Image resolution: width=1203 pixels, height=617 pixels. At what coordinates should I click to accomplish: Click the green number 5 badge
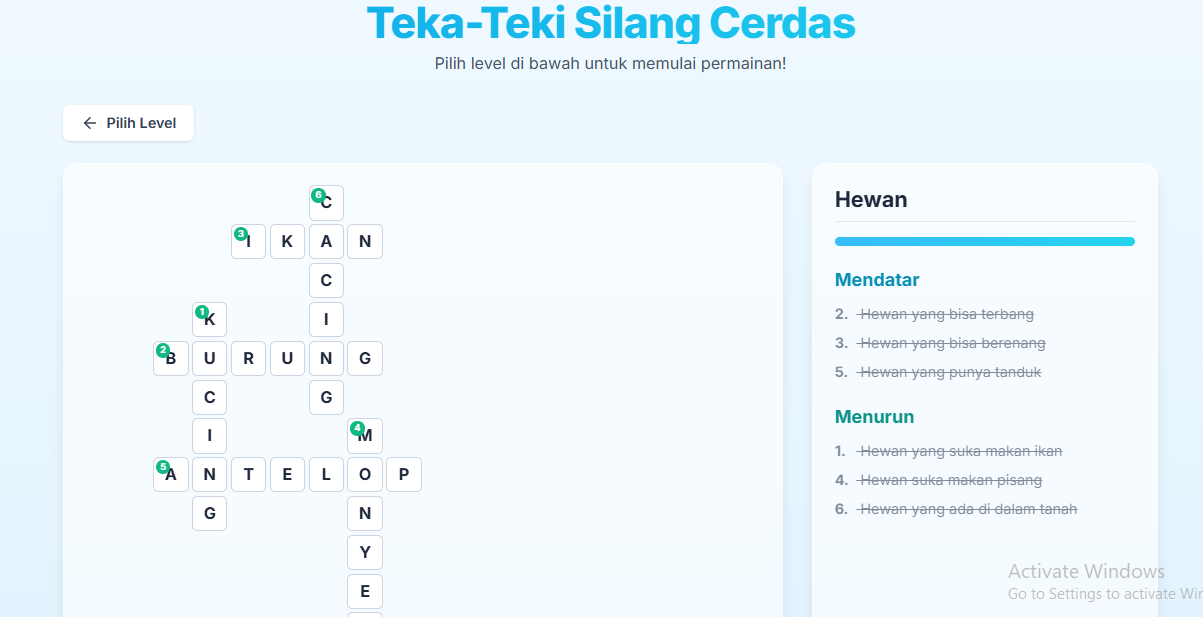pyautogui.click(x=162, y=467)
